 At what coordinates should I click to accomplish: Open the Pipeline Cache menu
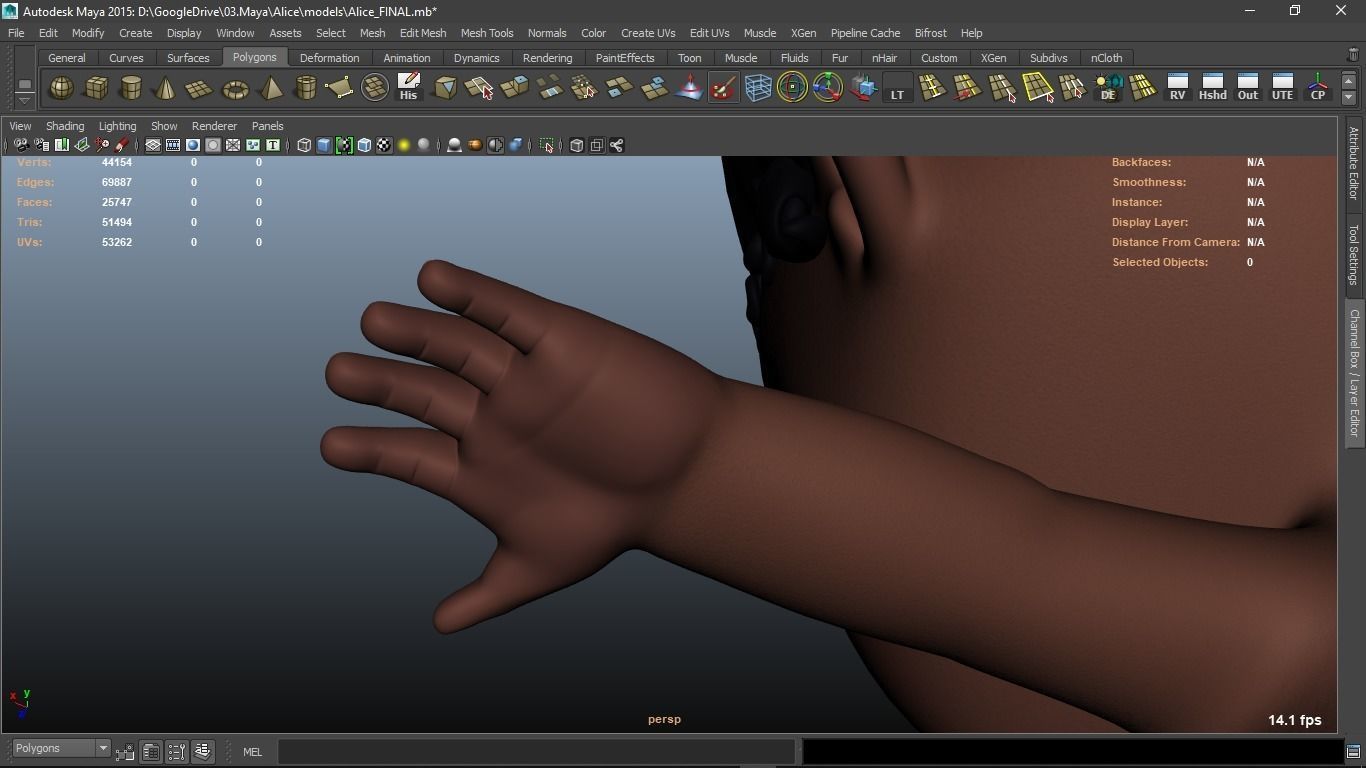click(x=865, y=33)
